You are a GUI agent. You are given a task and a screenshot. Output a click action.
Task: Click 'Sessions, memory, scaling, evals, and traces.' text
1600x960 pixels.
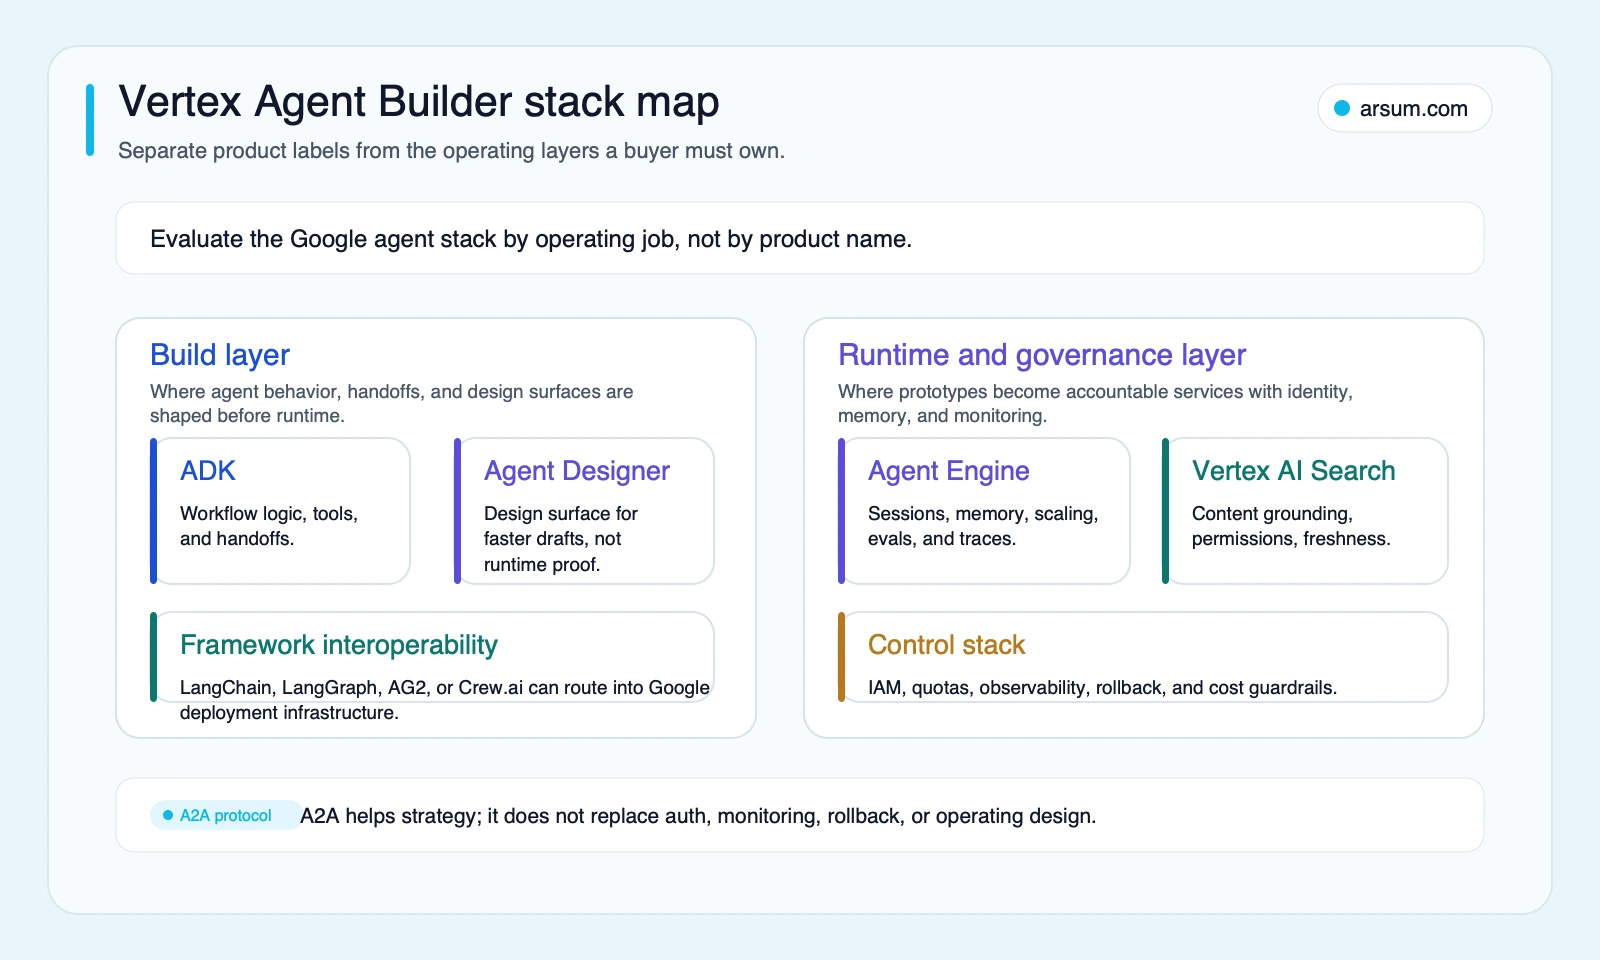(983, 526)
